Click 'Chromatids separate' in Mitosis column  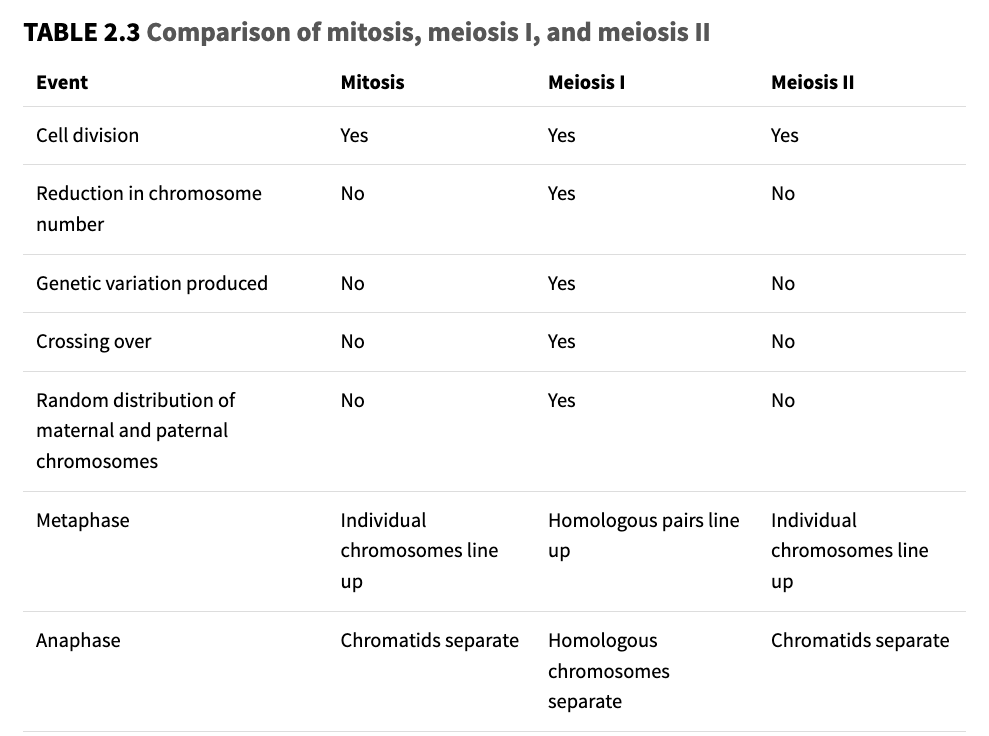[429, 640]
